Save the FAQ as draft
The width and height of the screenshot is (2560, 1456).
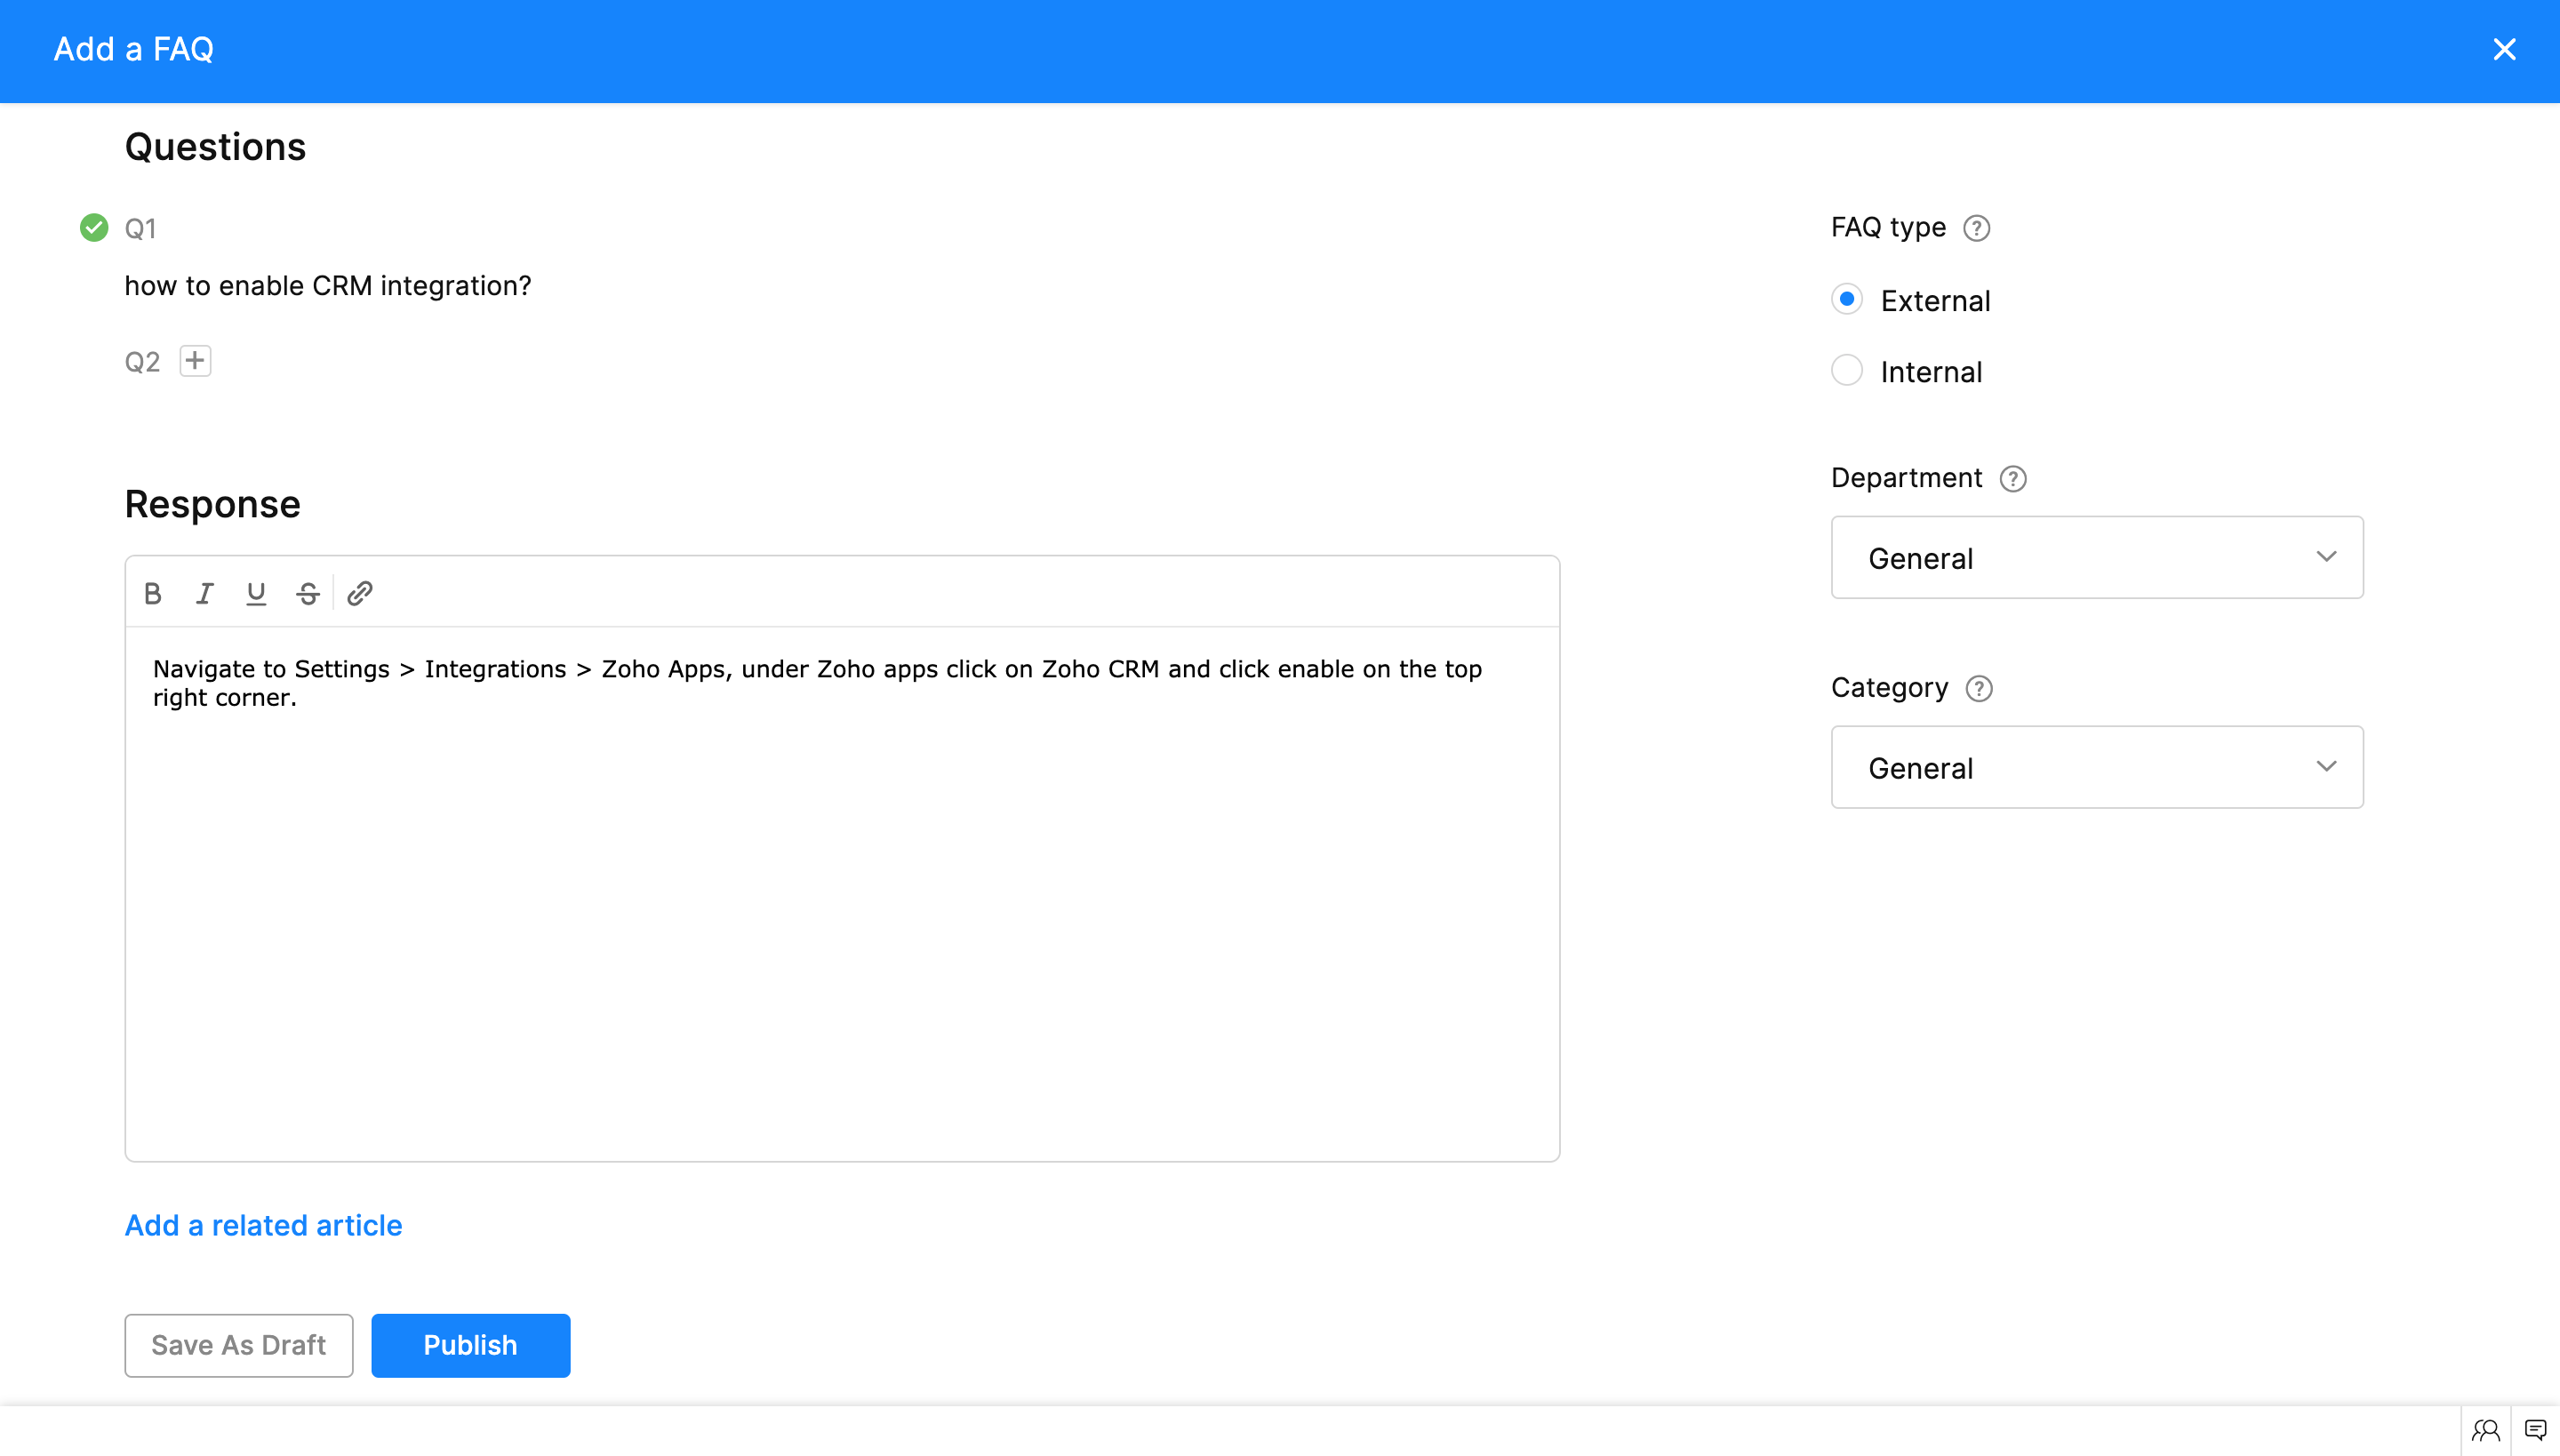(238, 1345)
